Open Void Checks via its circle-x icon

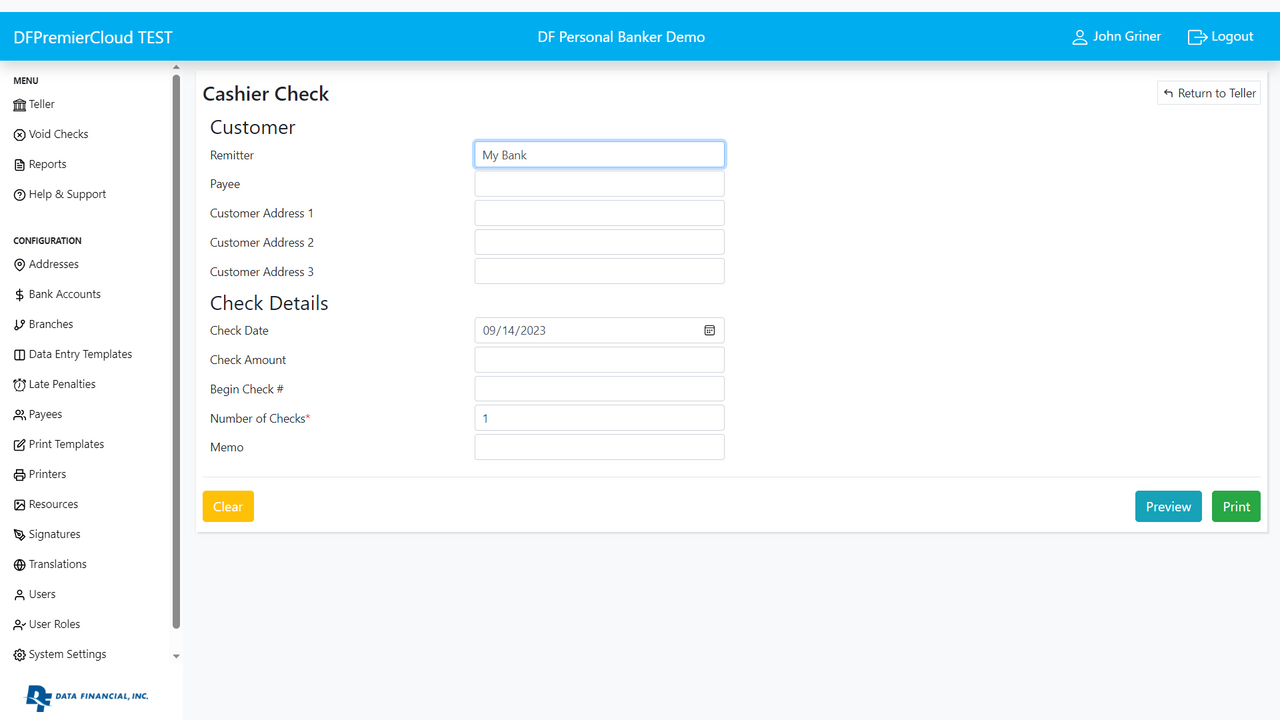pos(19,135)
